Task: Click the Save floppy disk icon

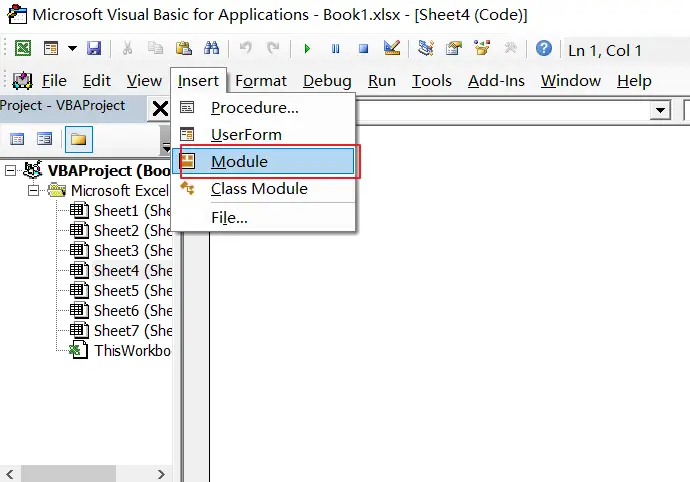Action: click(x=94, y=48)
